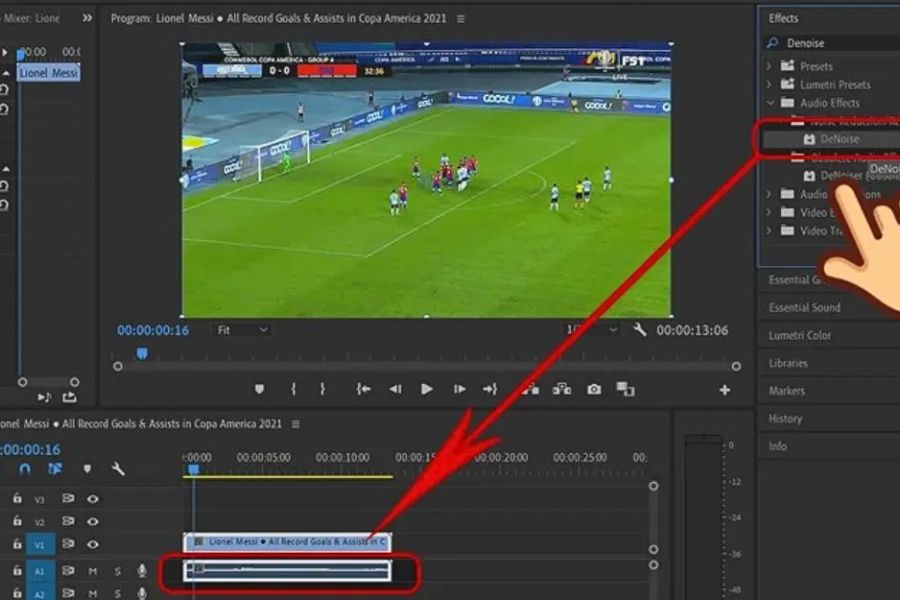
Task: Step back one frame
Action: coord(396,389)
